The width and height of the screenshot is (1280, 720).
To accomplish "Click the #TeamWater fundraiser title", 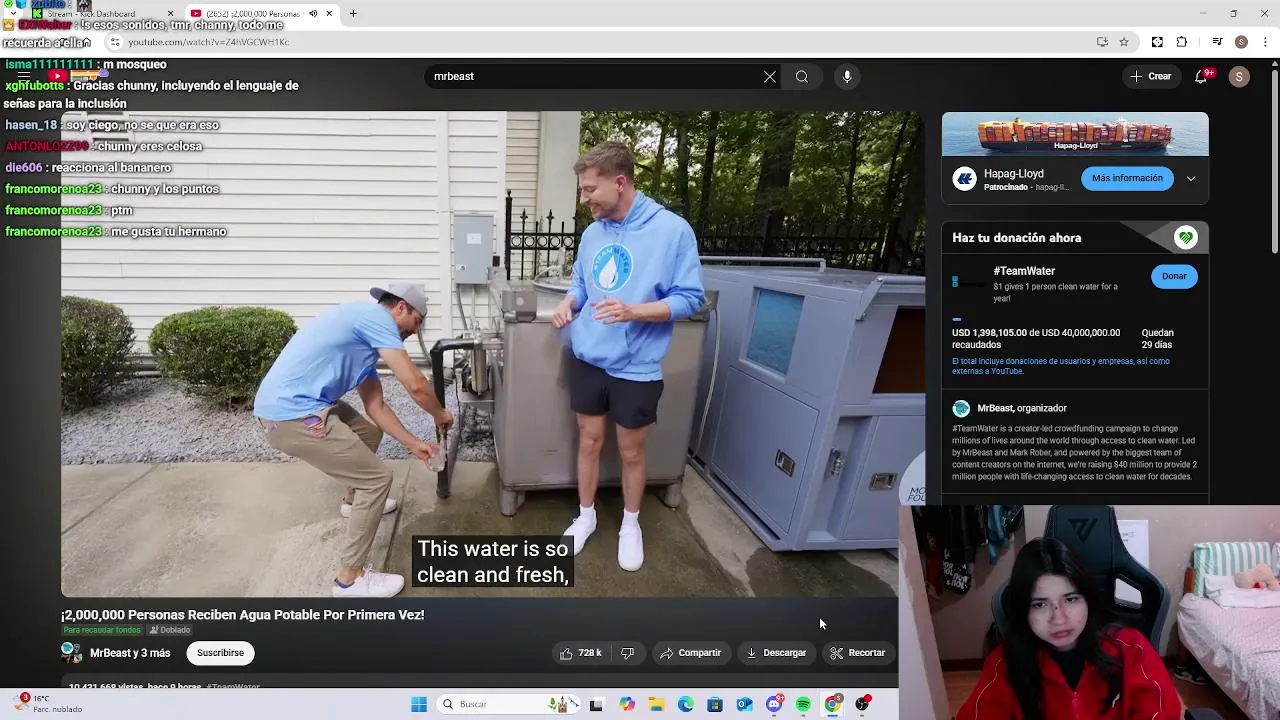I will [x=1024, y=271].
